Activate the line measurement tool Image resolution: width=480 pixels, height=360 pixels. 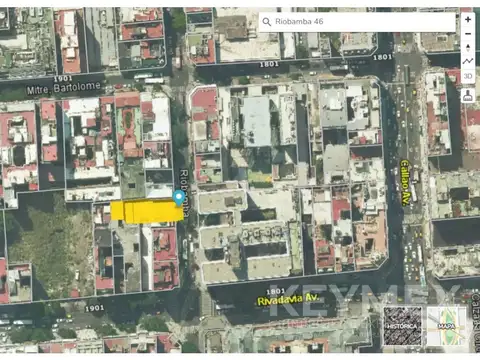tap(468, 61)
